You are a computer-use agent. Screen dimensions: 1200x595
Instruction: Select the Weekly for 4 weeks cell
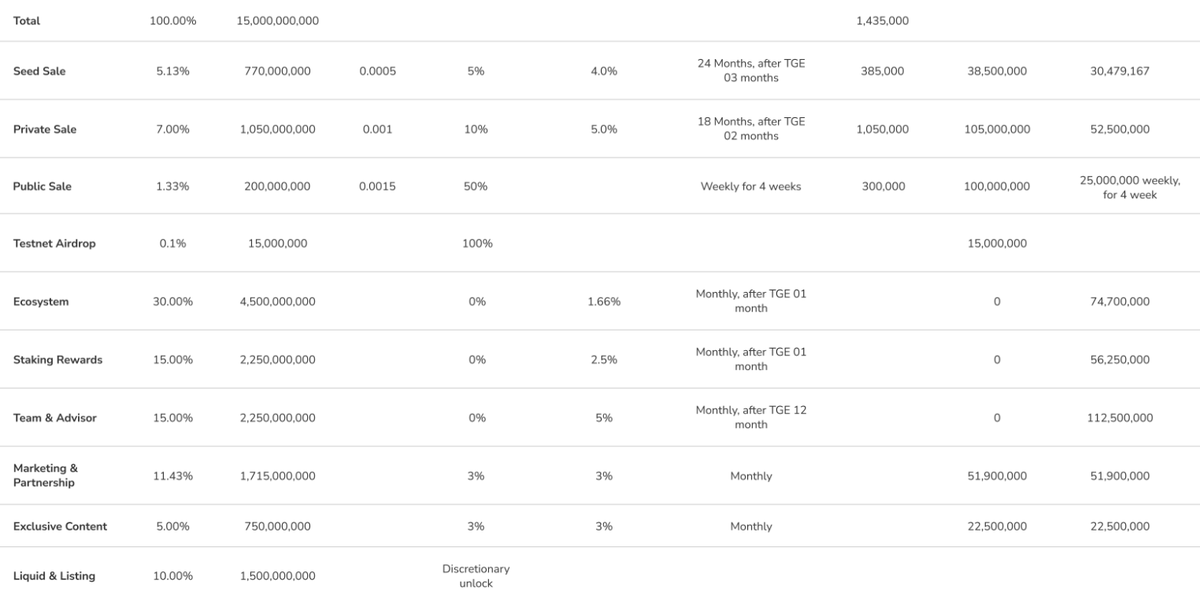click(750, 186)
